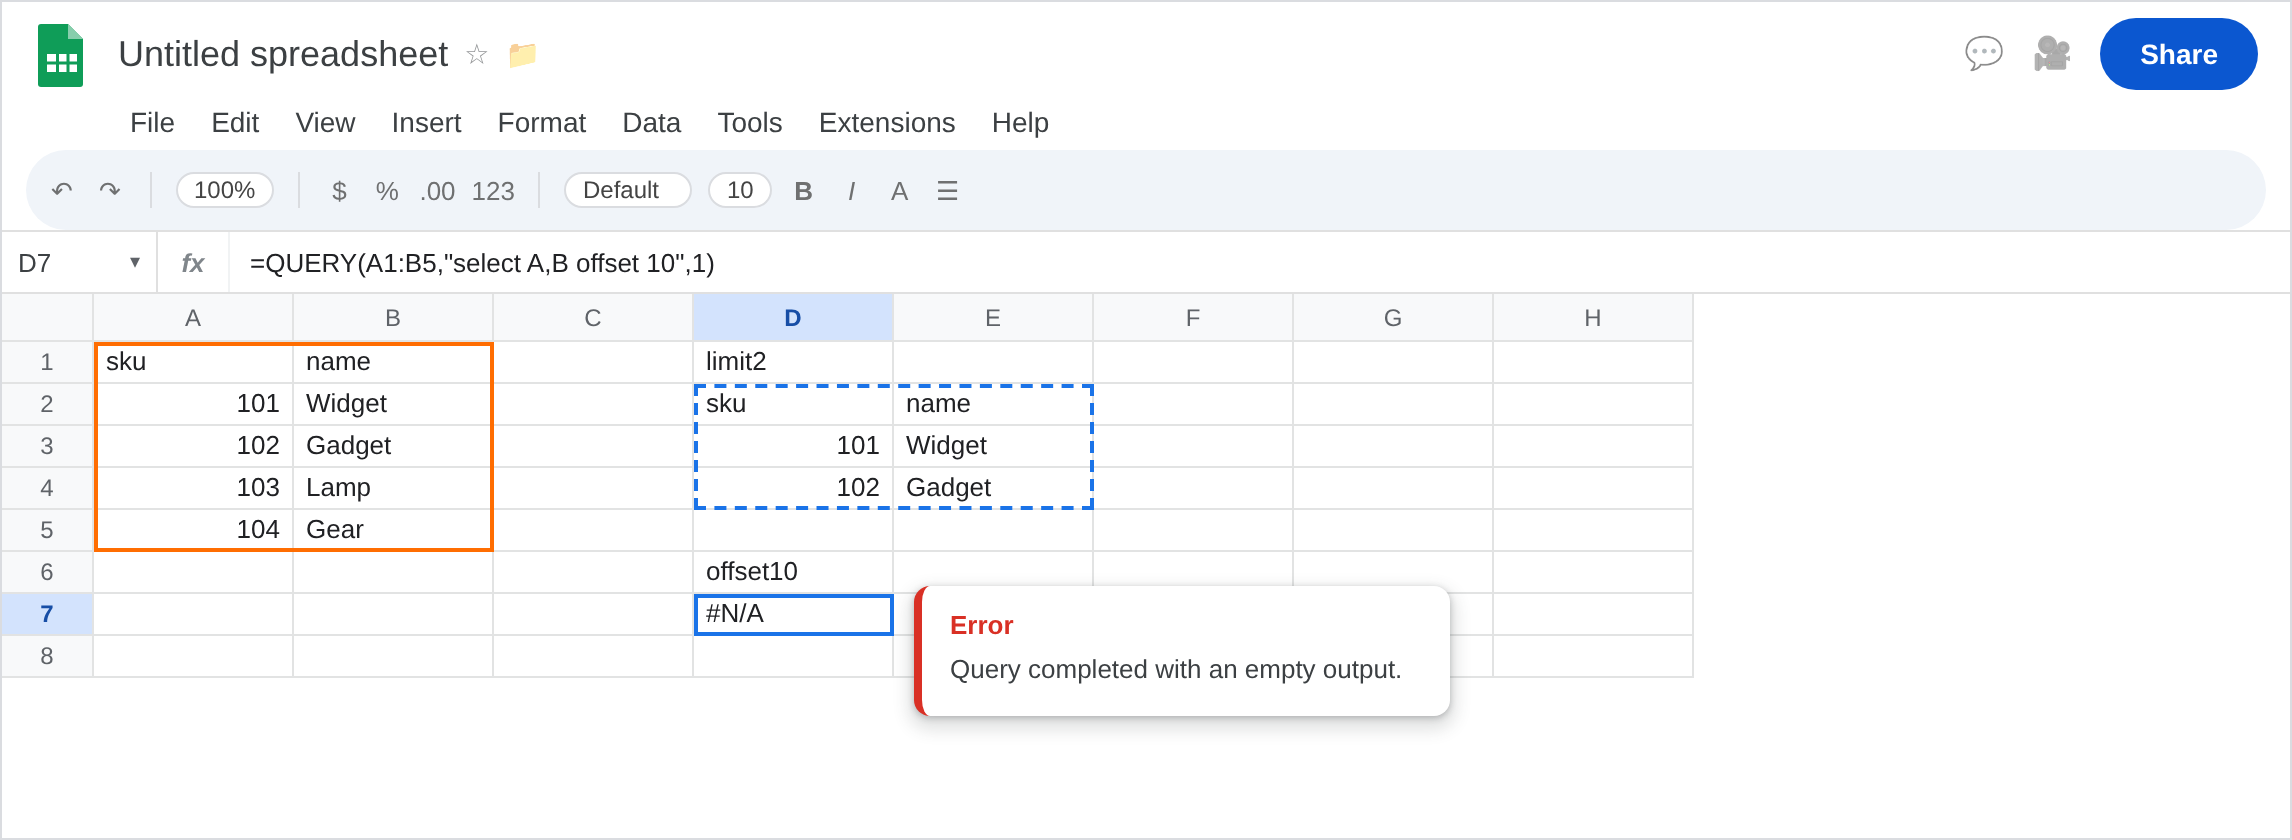Toggle italic formatting

(851, 191)
